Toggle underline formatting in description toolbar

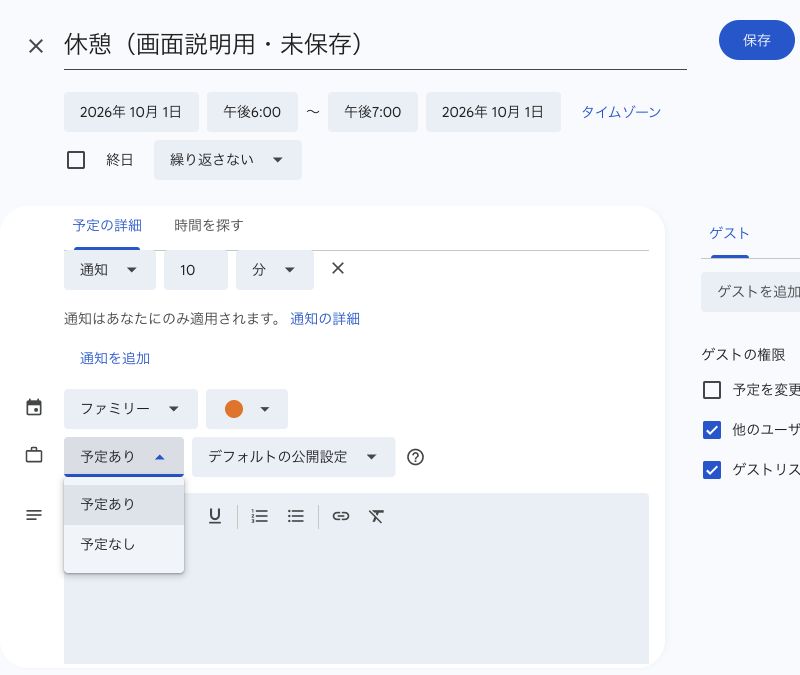[215, 516]
